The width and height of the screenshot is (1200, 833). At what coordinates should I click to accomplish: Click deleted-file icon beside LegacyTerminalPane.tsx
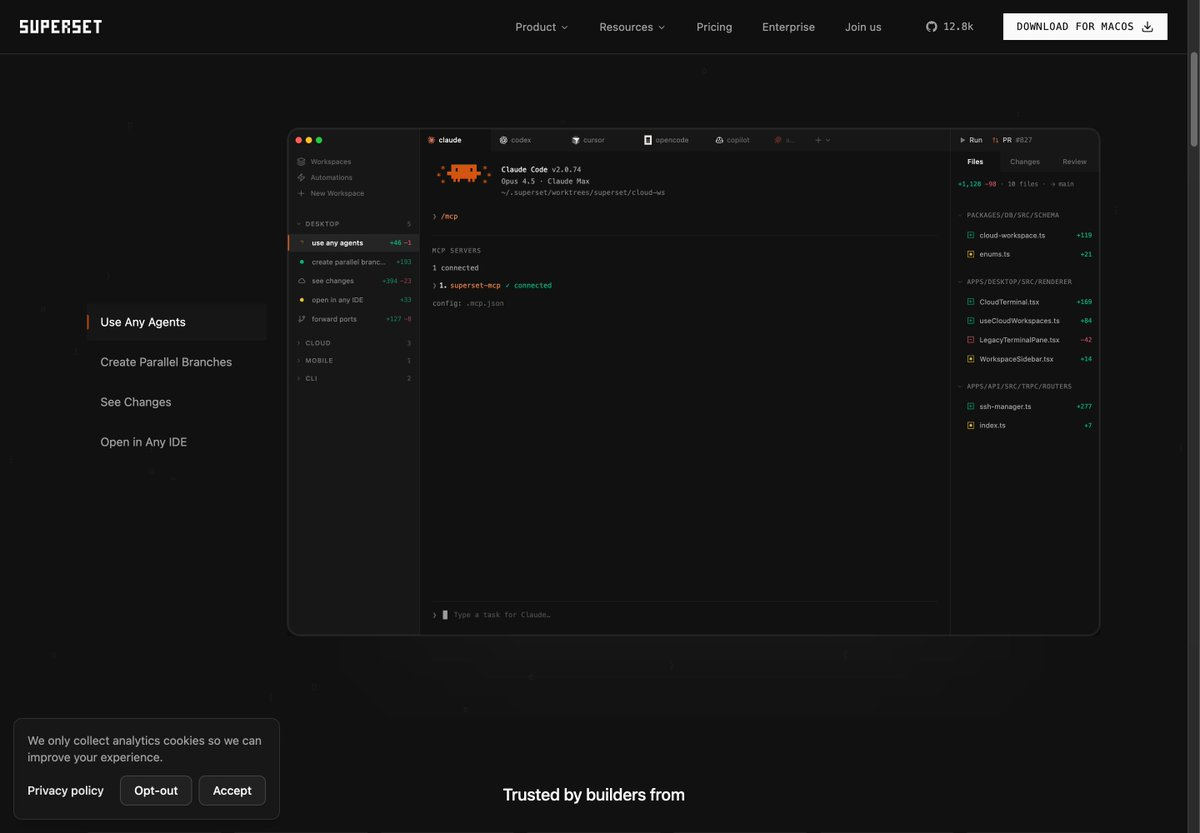(970, 340)
